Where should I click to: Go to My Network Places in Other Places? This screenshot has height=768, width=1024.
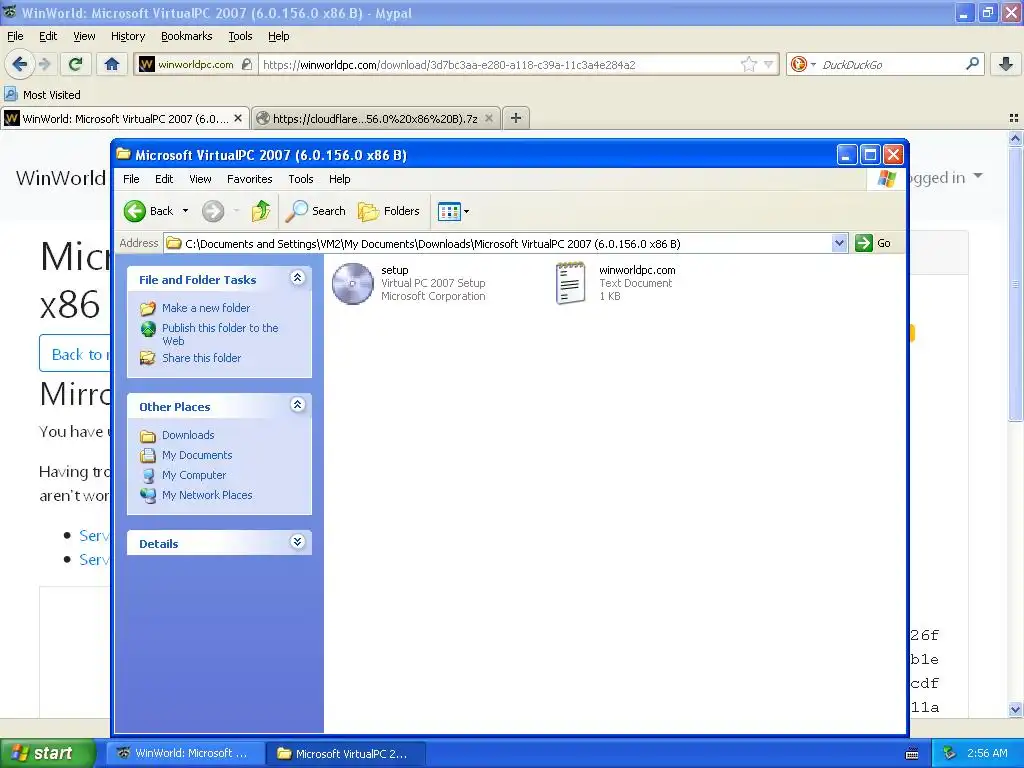coord(207,495)
